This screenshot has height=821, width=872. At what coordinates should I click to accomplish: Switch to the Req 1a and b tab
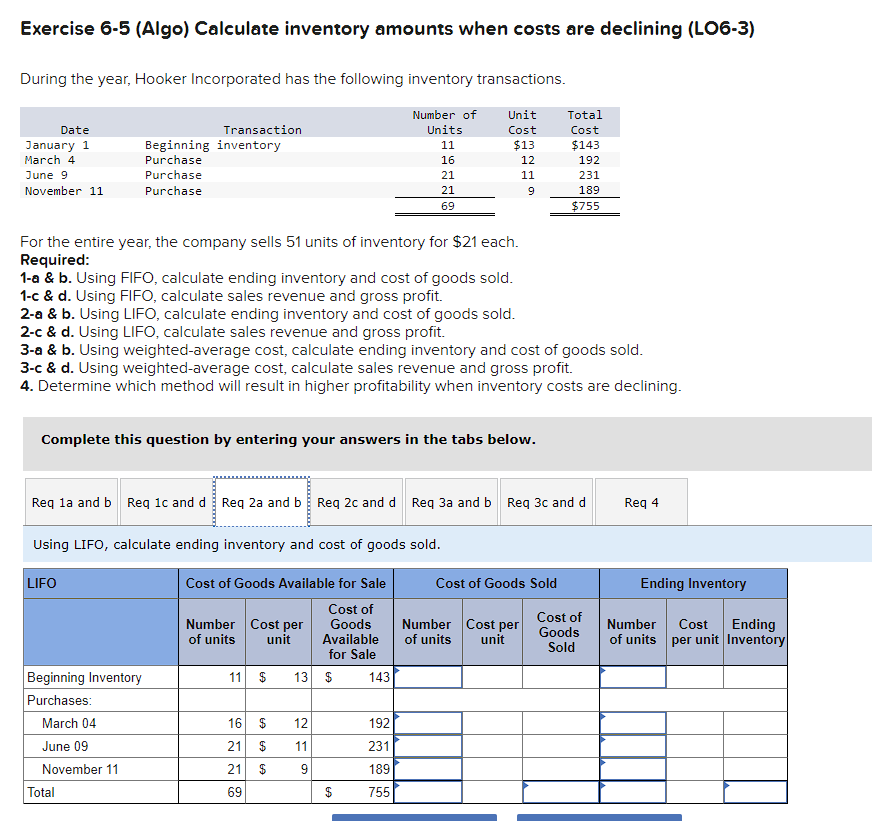click(x=70, y=502)
